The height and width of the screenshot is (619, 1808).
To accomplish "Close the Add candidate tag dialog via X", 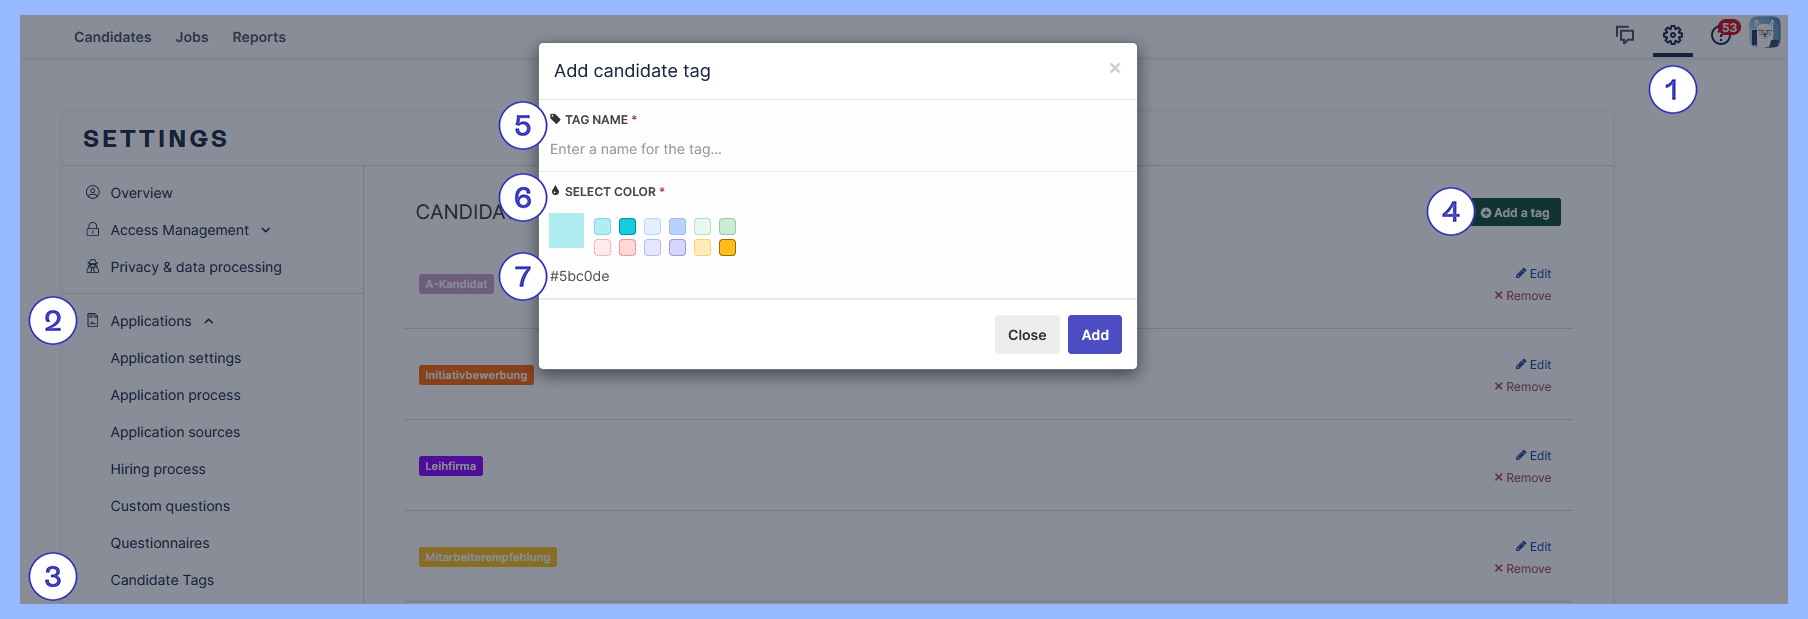I will [1114, 68].
